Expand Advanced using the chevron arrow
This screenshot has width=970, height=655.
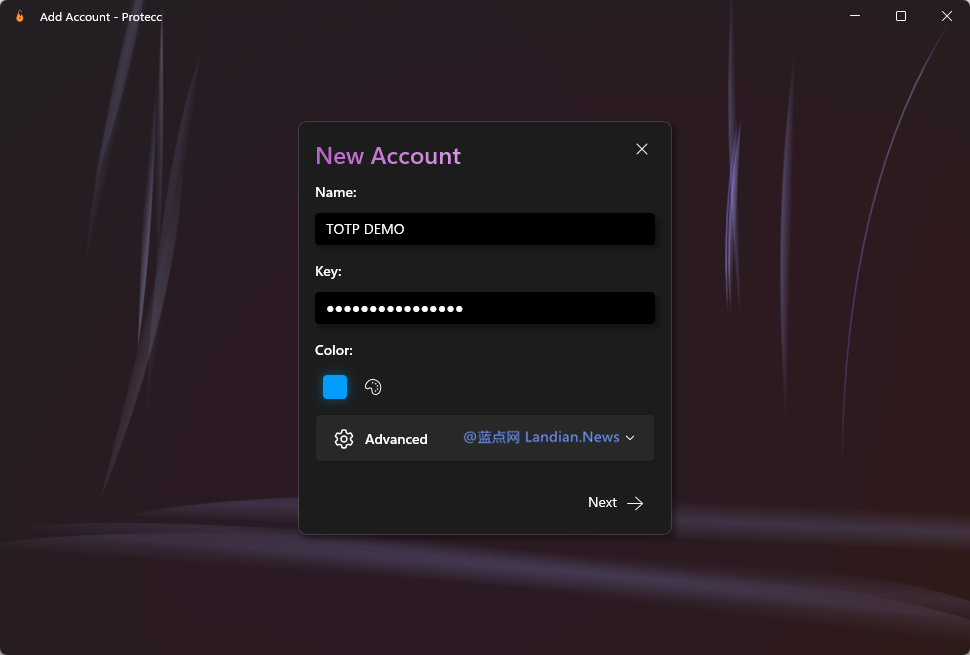point(630,438)
